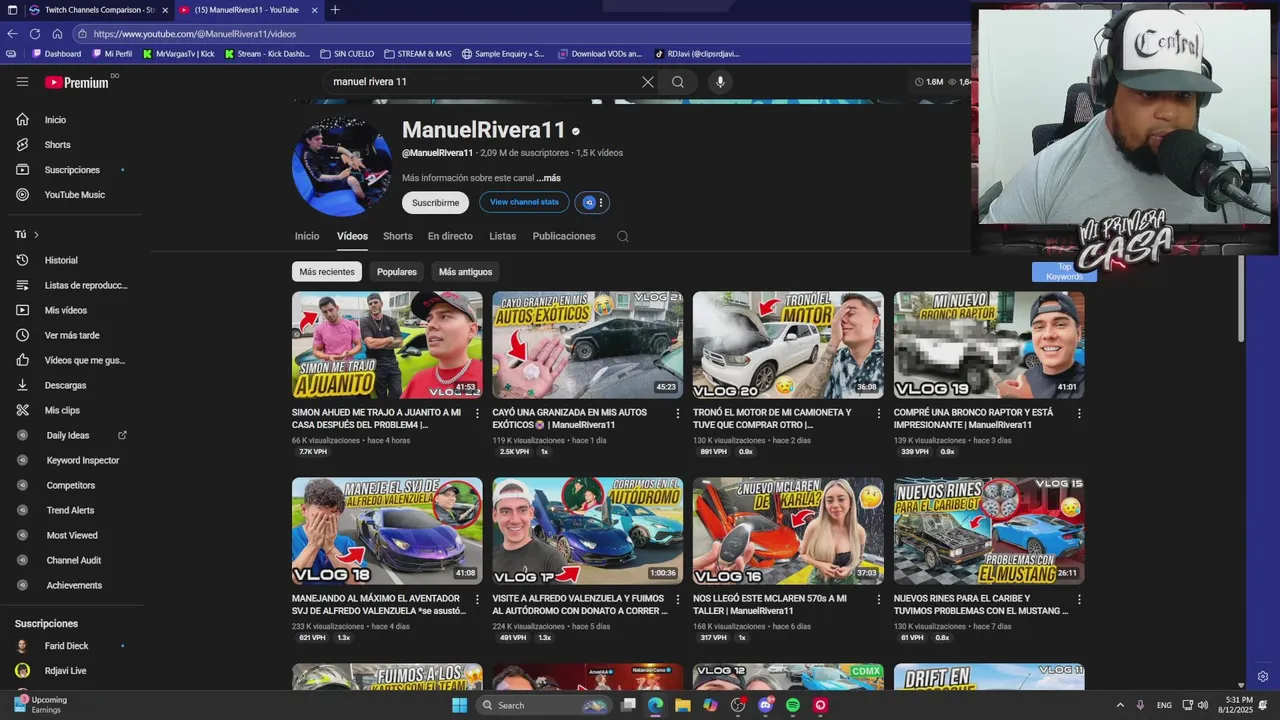Image resolution: width=1280 pixels, height=720 pixels.
Task: Go to YouTube Premium home logo
Action: pyautogui.click(x=77, y=82)
